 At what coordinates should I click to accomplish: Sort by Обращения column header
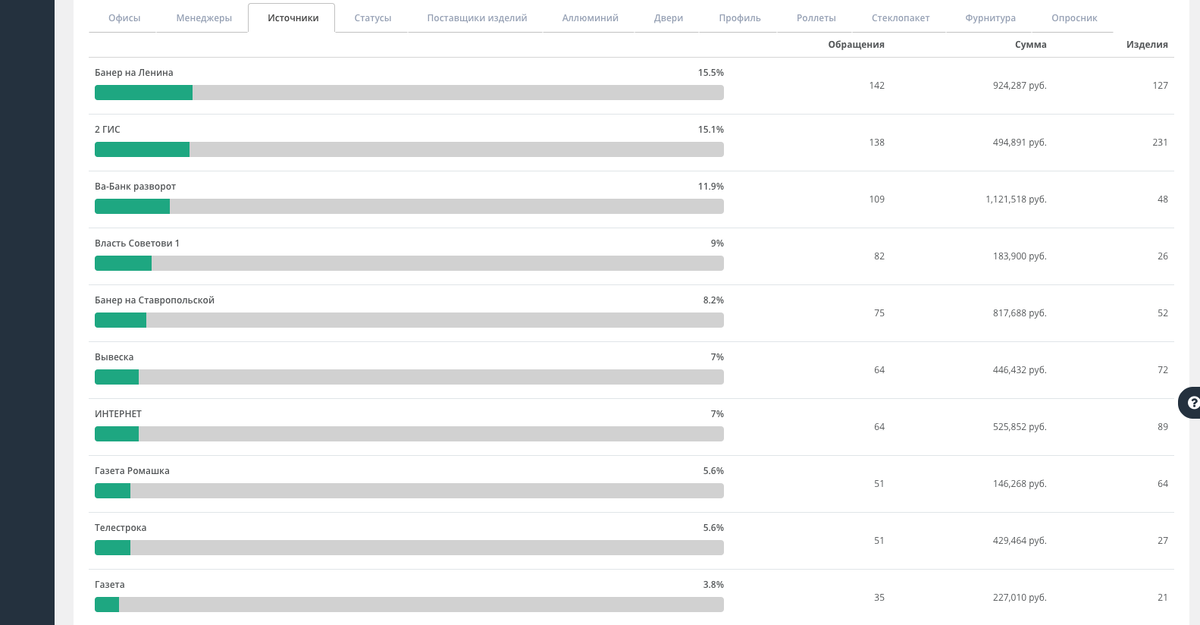point(856,45)
